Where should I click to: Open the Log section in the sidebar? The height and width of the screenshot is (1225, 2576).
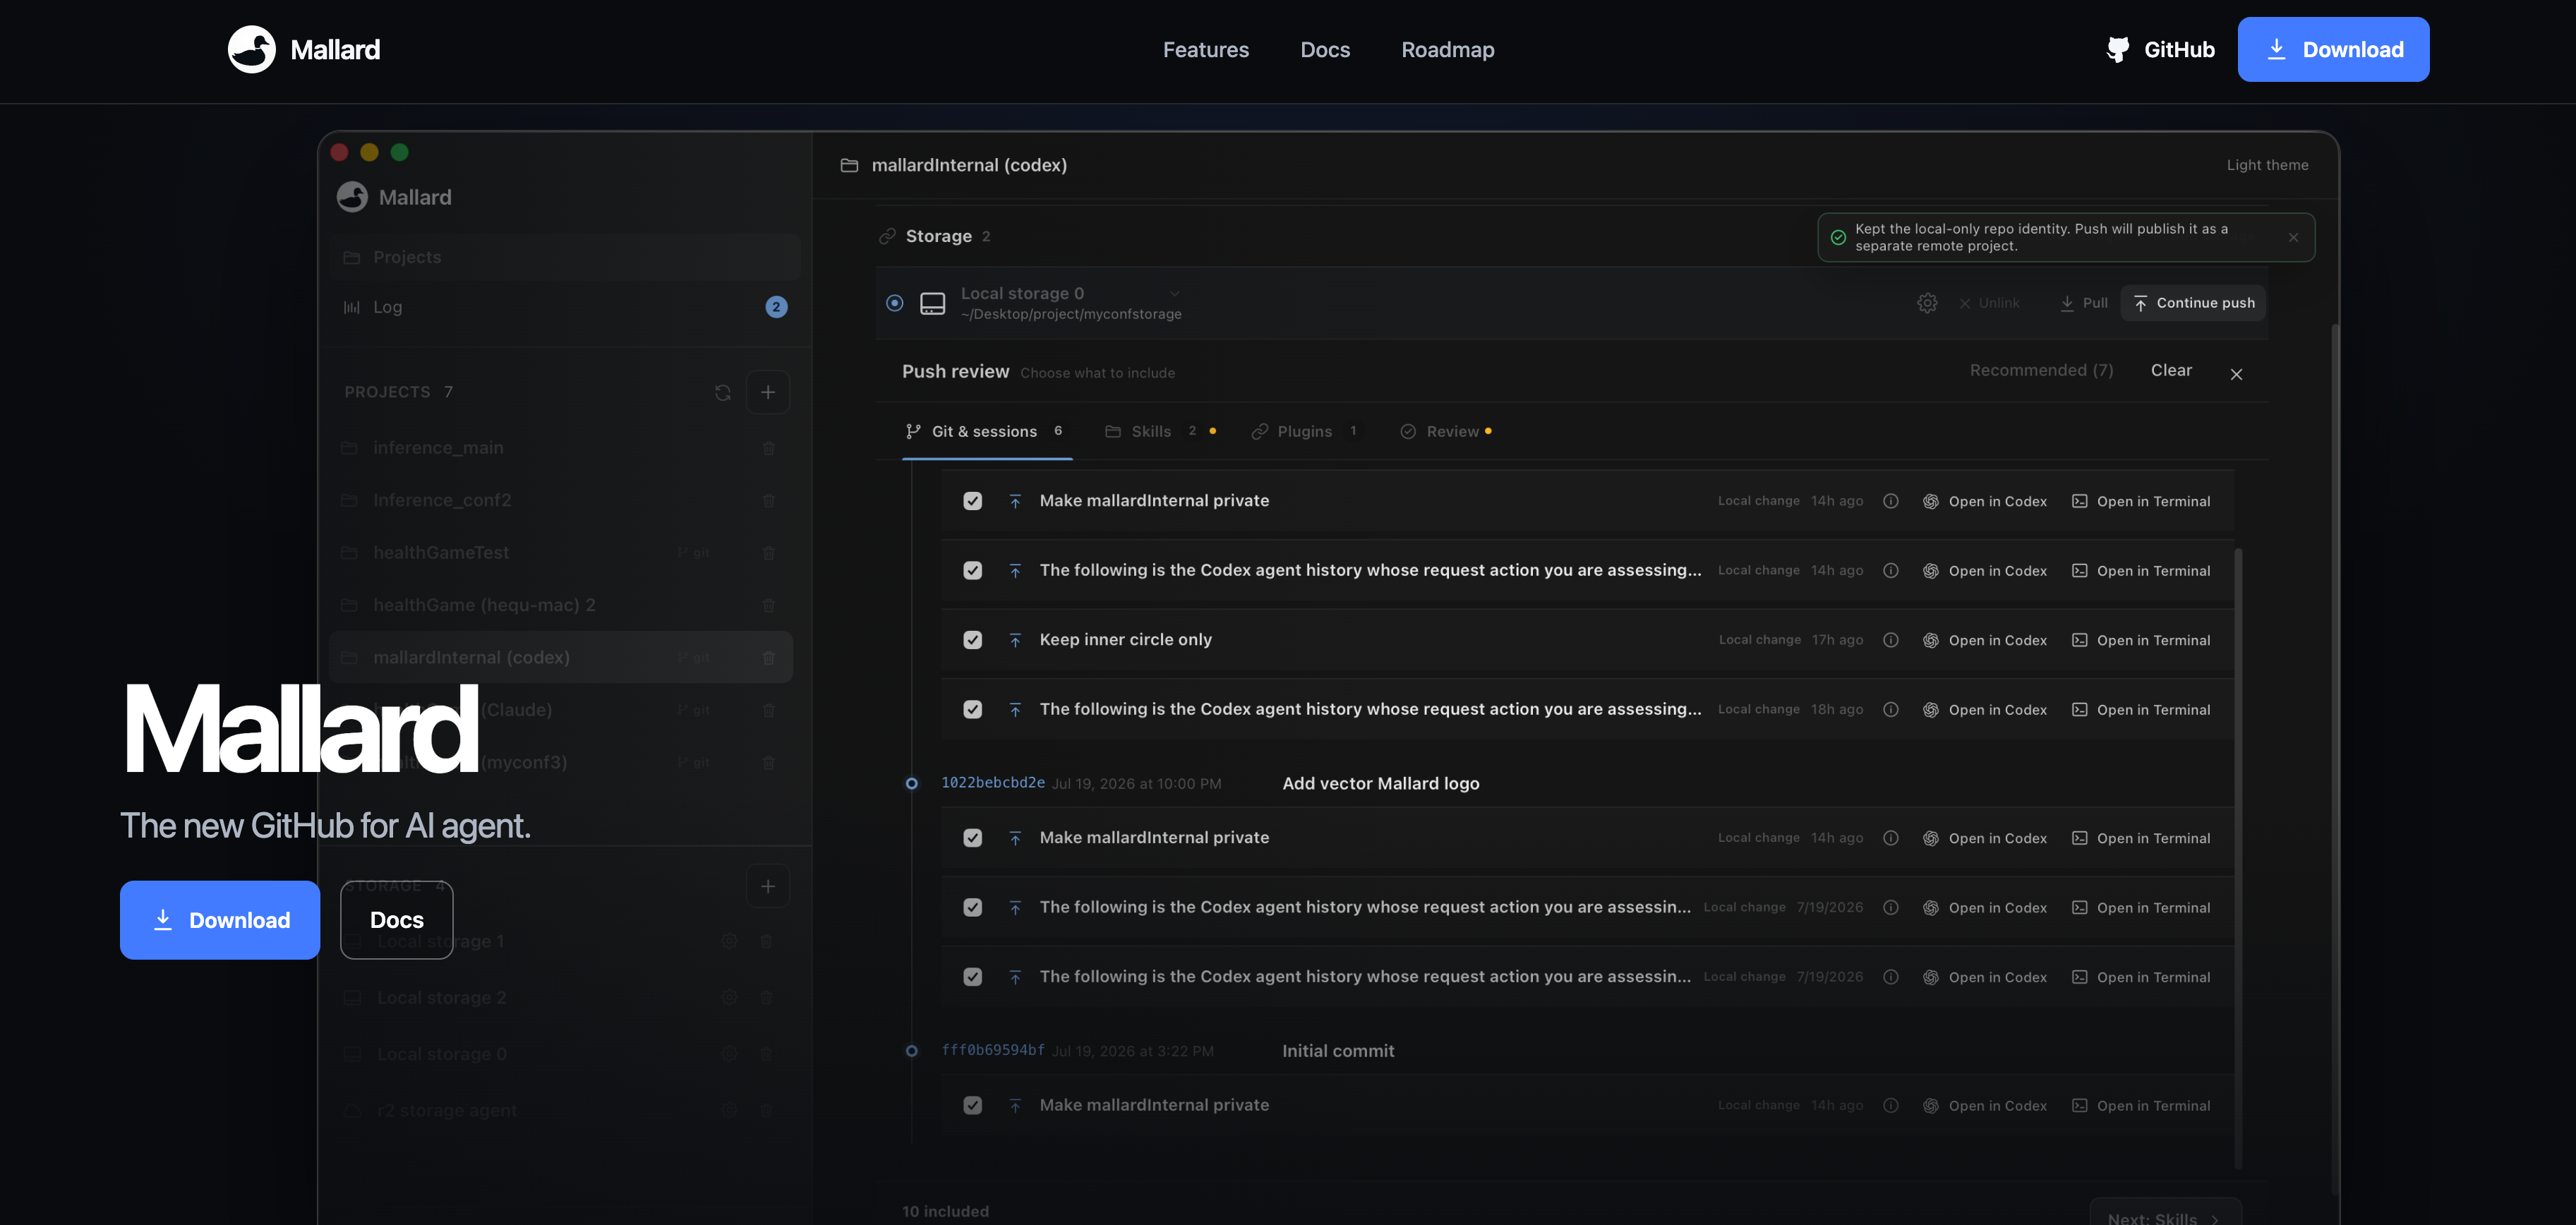564,307
